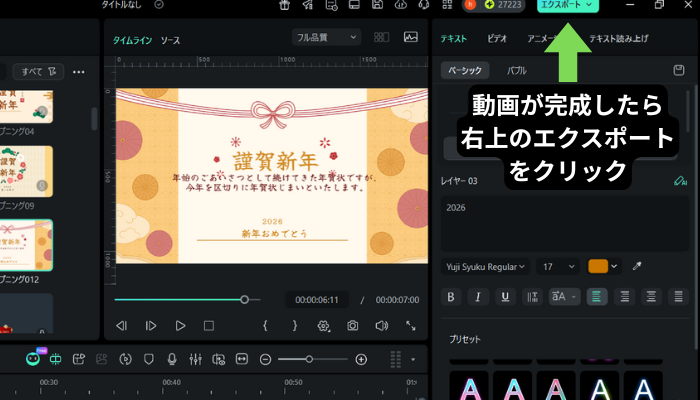Click the orange user avatar
The width and height of the screenshot is (700, 400).
tap(471, 5)
